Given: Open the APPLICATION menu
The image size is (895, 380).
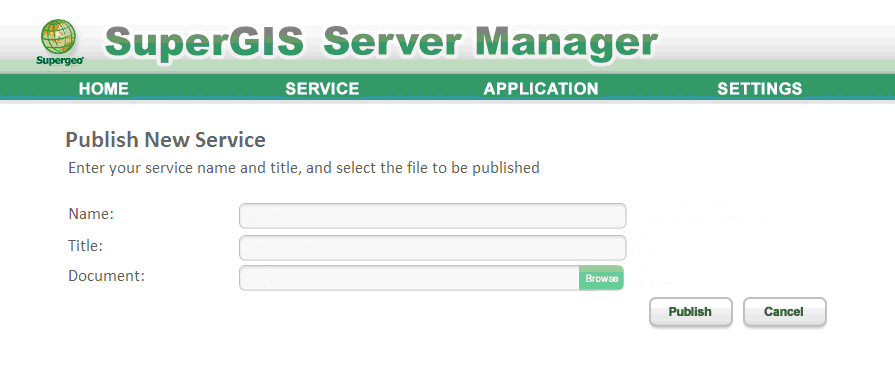Looking at the screenshot, I should click(x=541, y=88).
